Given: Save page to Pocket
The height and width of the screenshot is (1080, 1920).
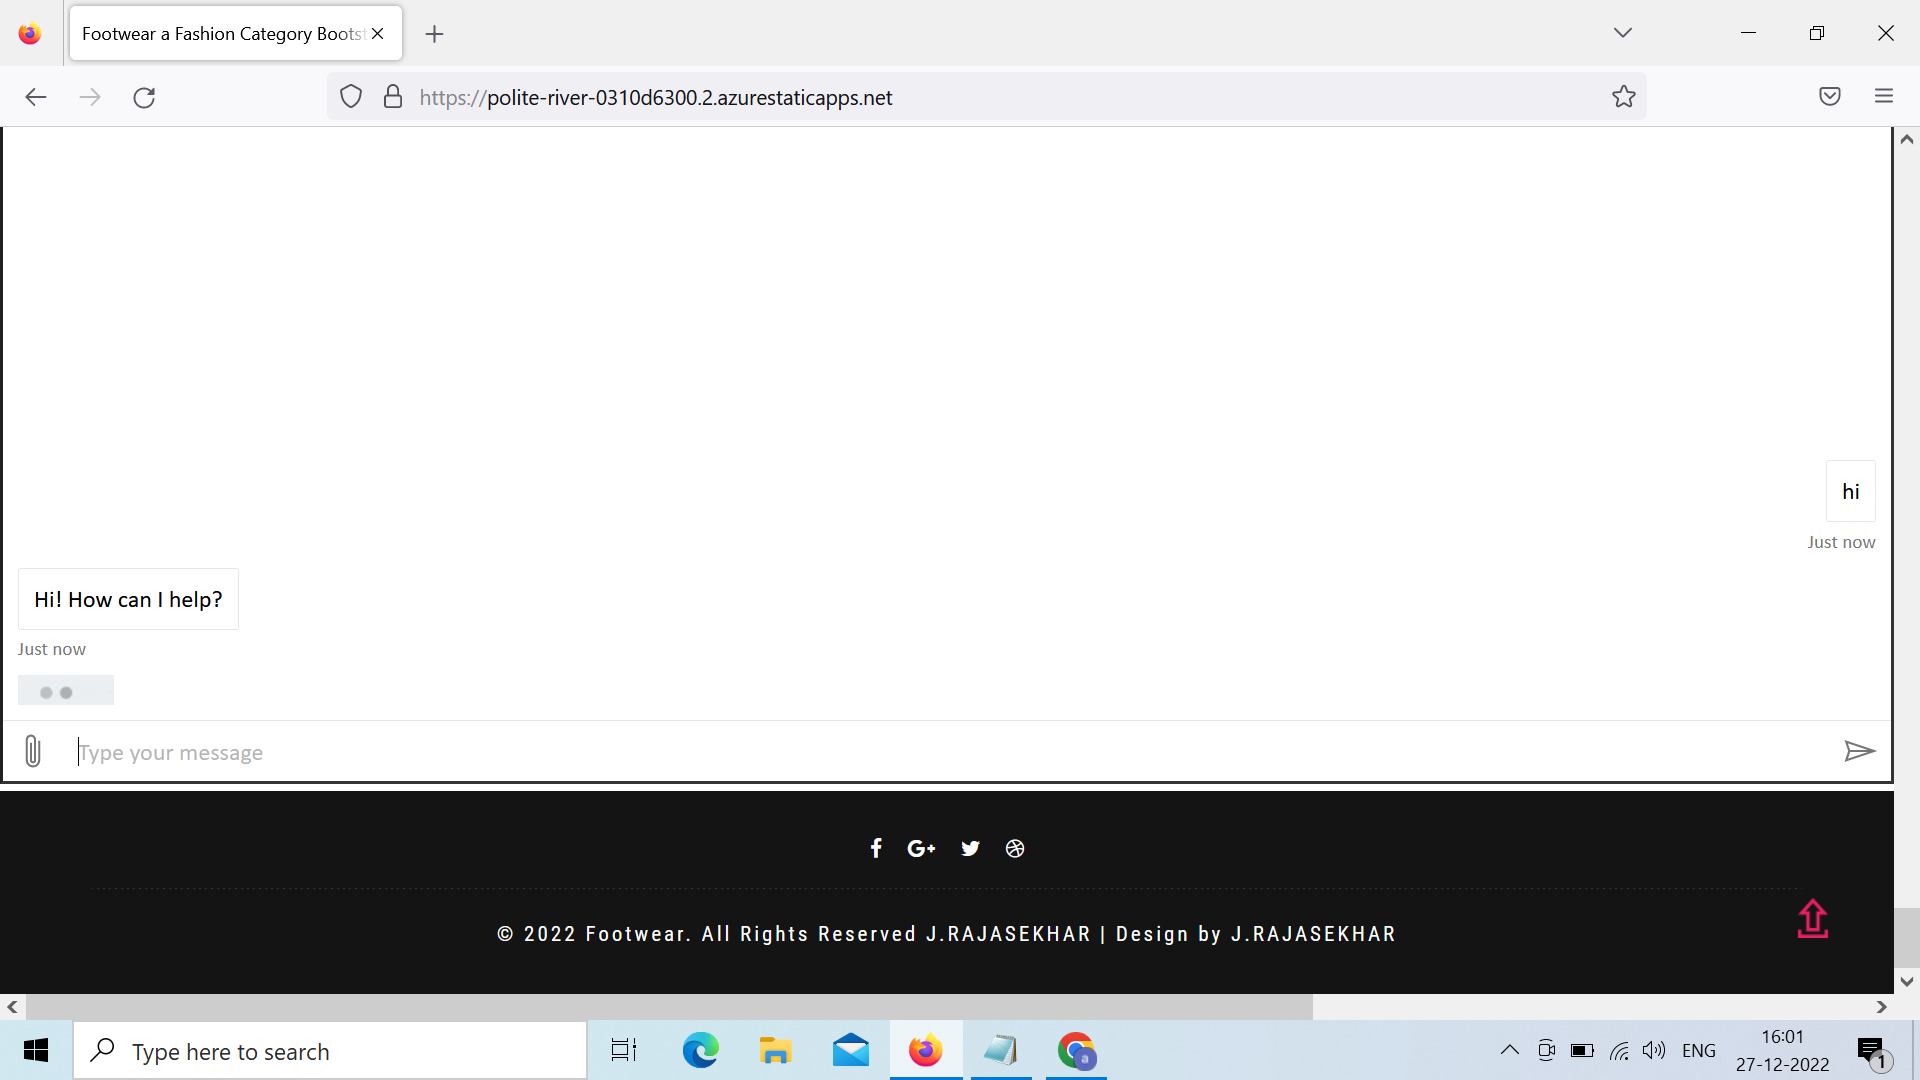Looking at the screenshot, I should pos(1829,97).
